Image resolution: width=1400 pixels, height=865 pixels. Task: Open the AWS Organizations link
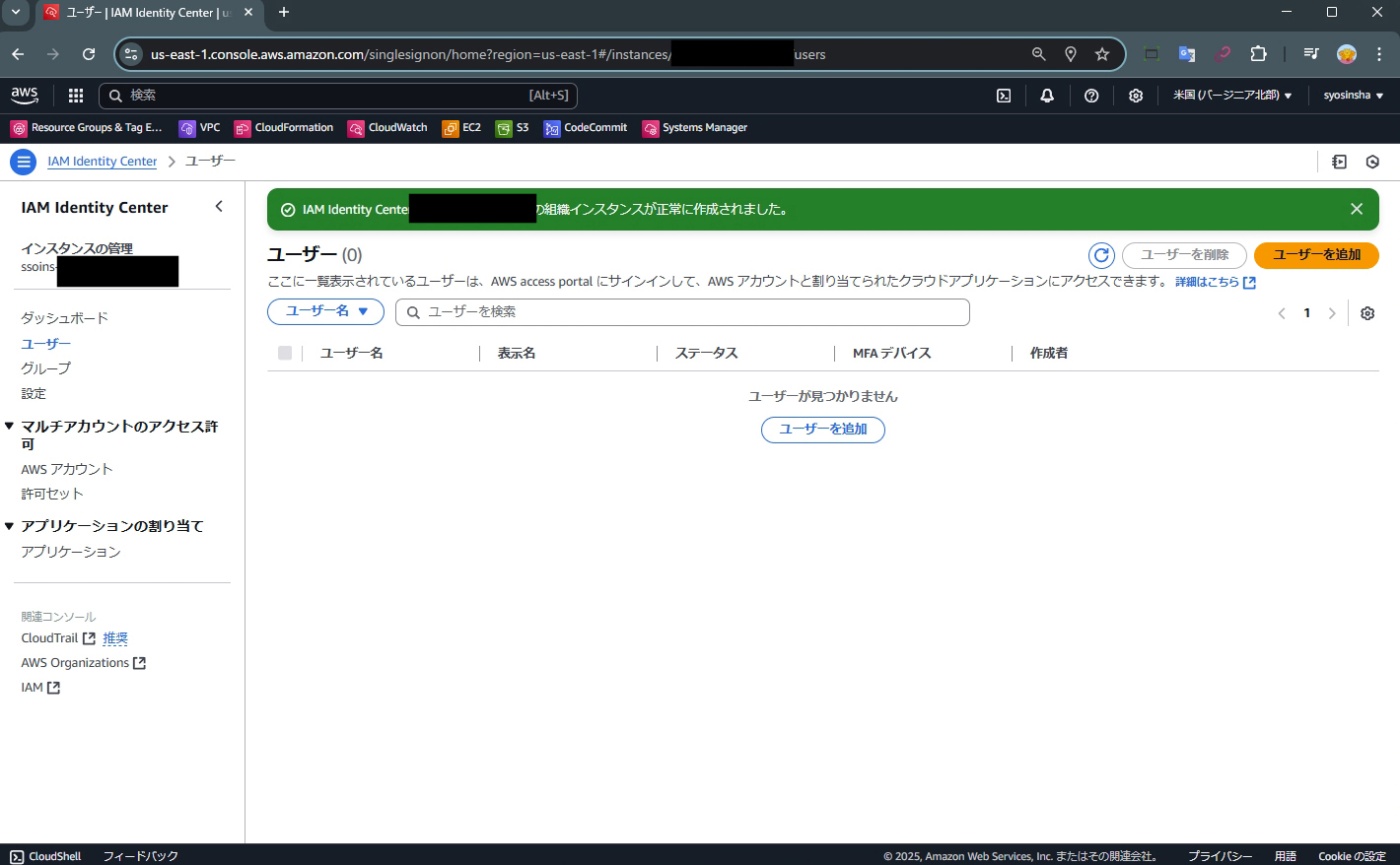83,663
